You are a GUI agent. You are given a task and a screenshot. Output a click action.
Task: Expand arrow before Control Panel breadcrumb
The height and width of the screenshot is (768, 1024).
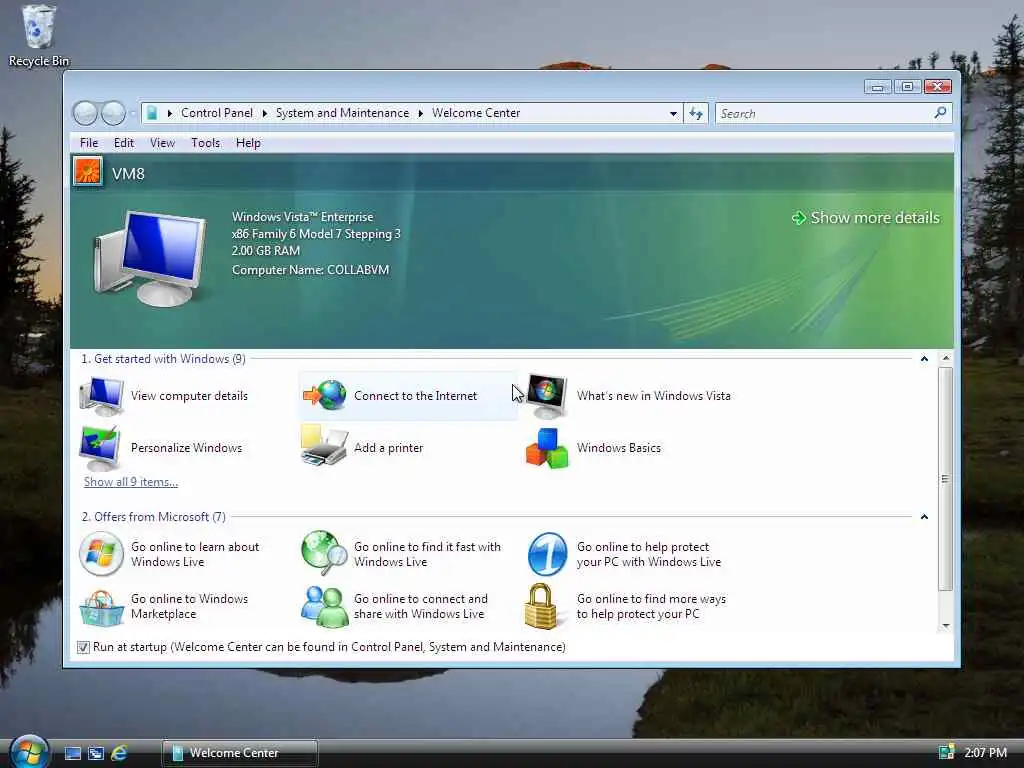click(170, 114)
